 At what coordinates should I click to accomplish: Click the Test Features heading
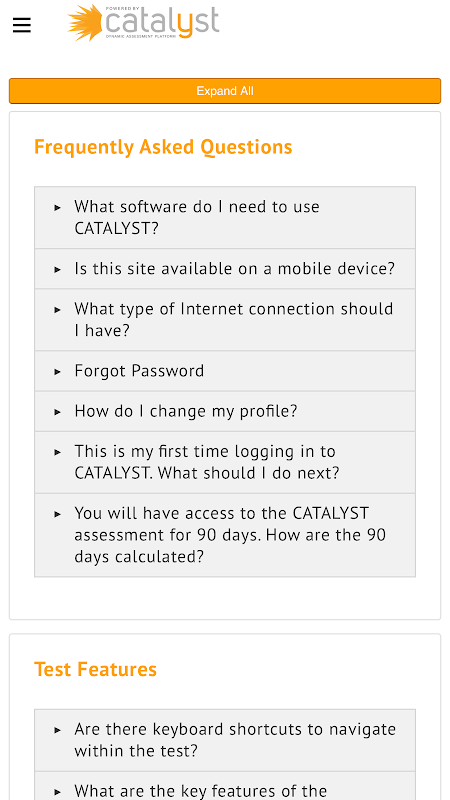click(x=95, y=669)
